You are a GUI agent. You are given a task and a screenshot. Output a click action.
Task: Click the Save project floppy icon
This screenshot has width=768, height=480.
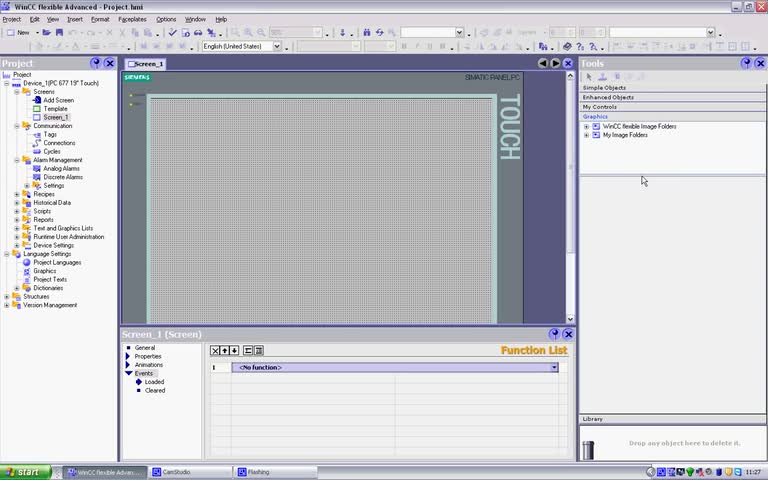(x=59, y=32)
